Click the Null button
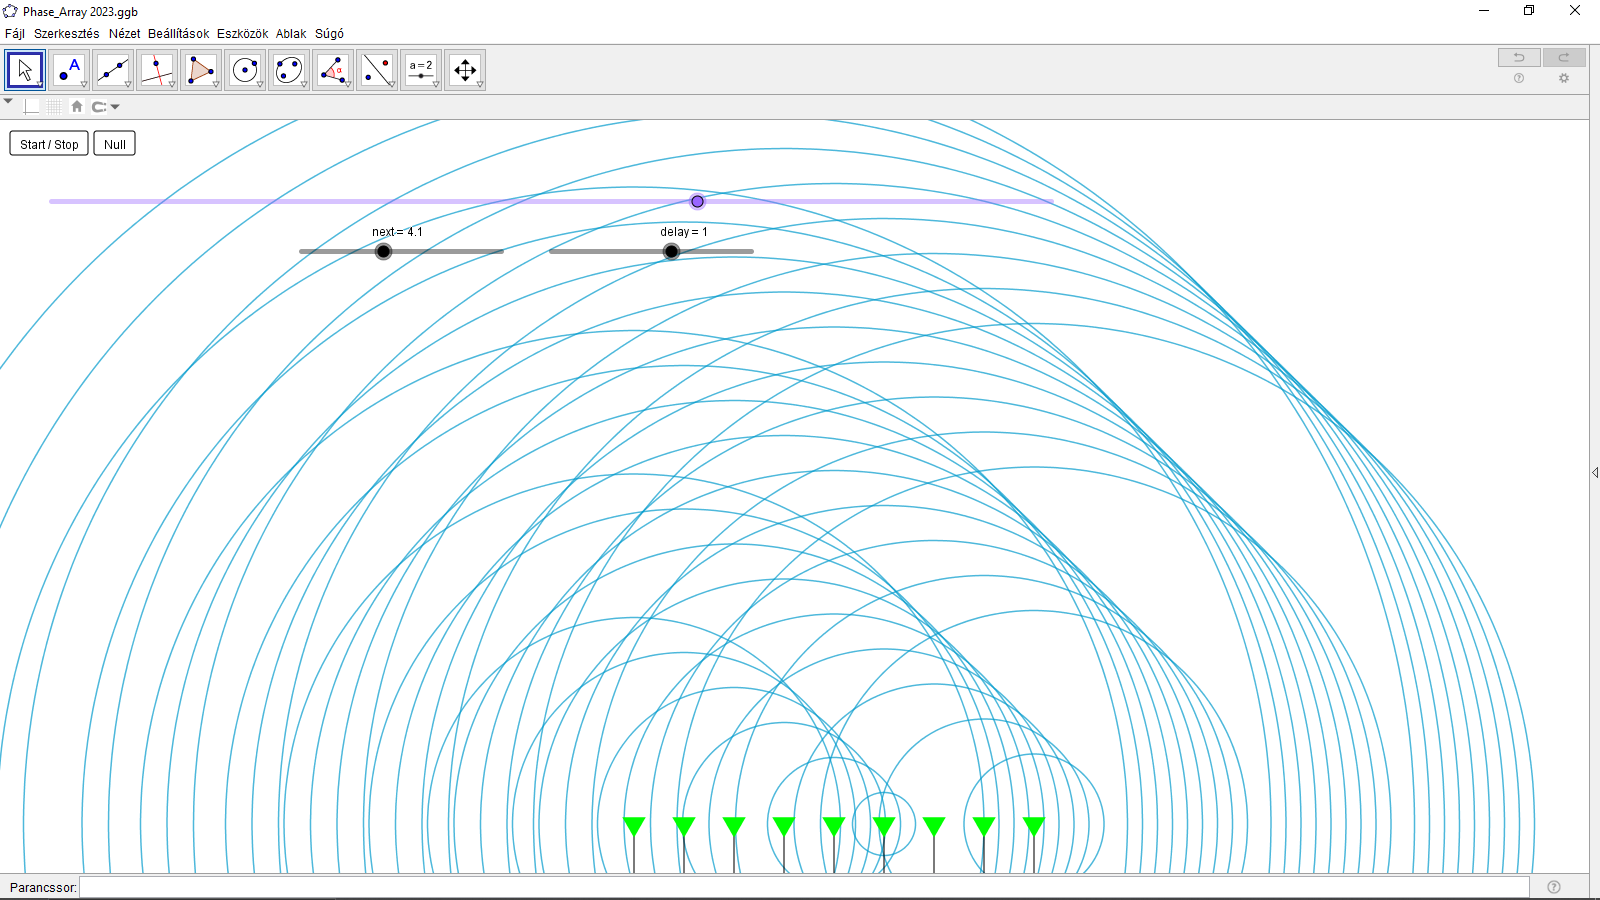Screen dimensions: 1600x900 click(114, 144)
